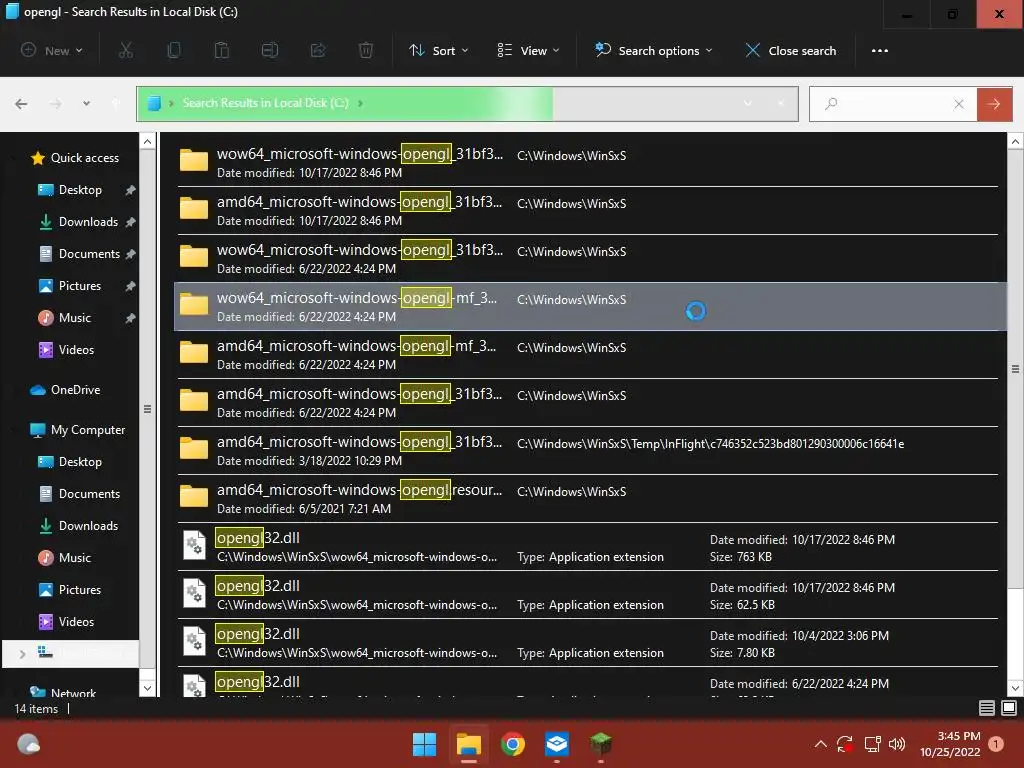Click inside the search box
The width and height of the screenshot is (1024, 768).
pos(891,104)
